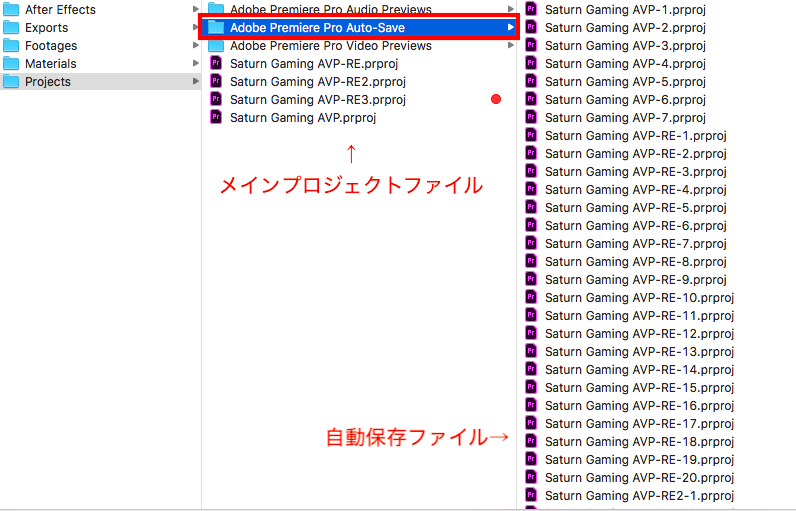Screen dimensions: 796x511
Task: Select the Materials folder name
Action: pos(51,64)
